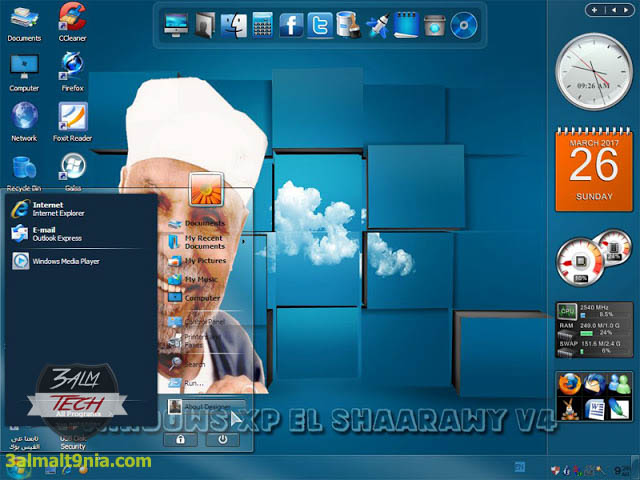This screenshot has width=640, height=480.
Task: Launch the Firefox desktop shortcut
Action: pos(72,72)
